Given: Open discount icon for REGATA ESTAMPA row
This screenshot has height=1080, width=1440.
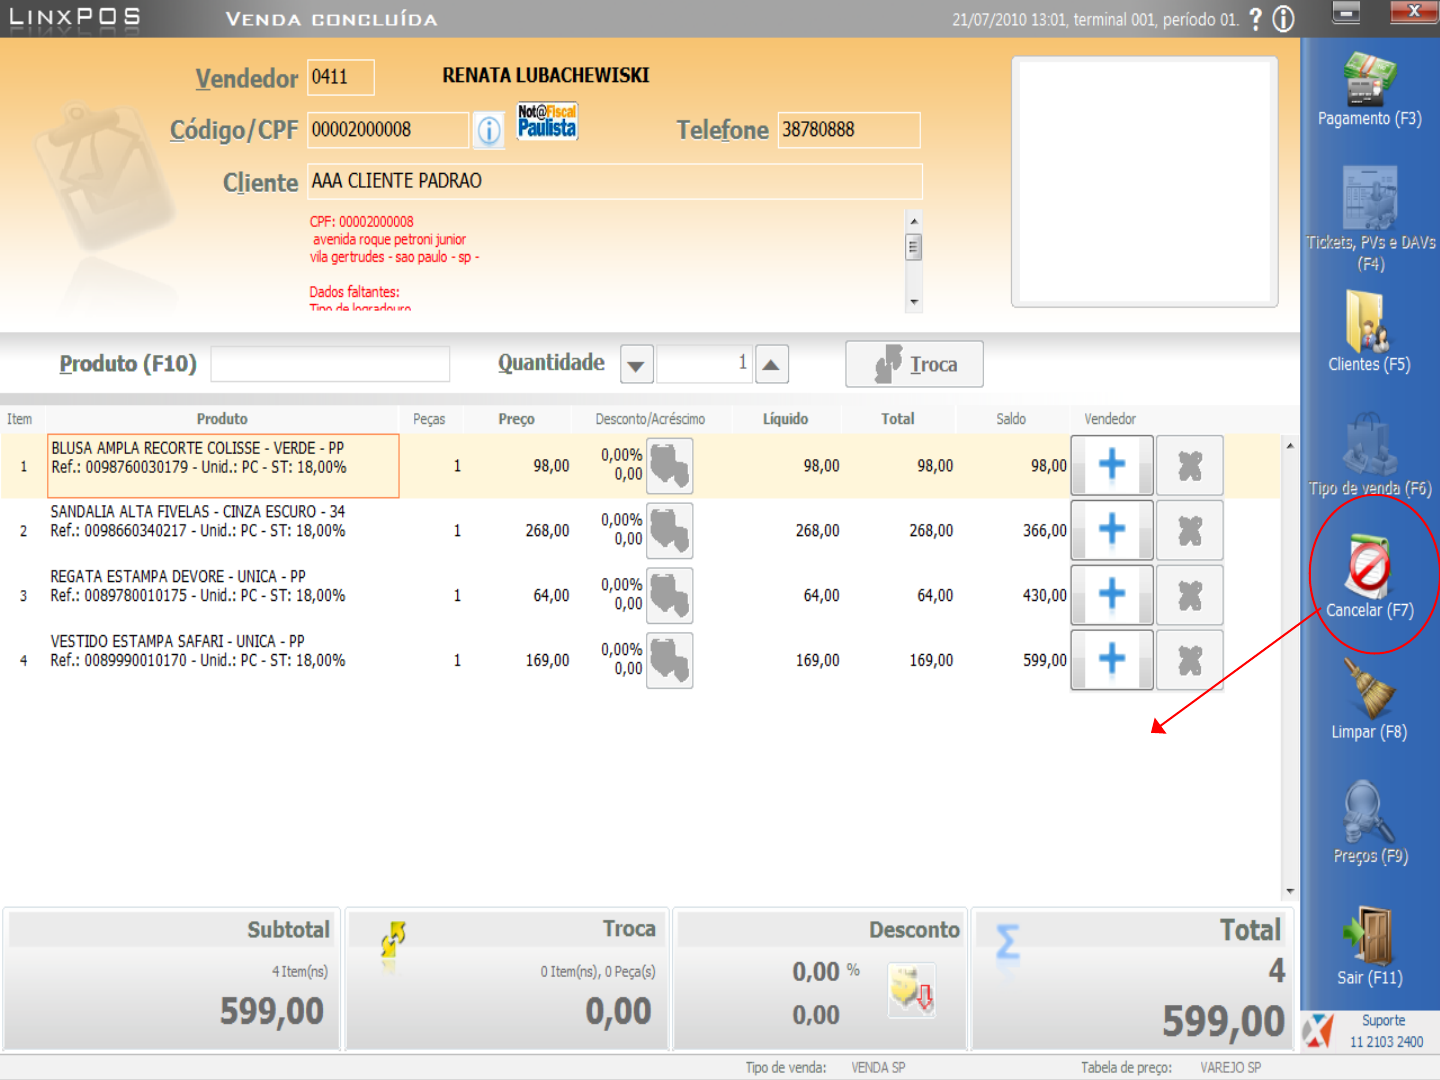Looking at the screenshot, I should (x=670, y=596).
